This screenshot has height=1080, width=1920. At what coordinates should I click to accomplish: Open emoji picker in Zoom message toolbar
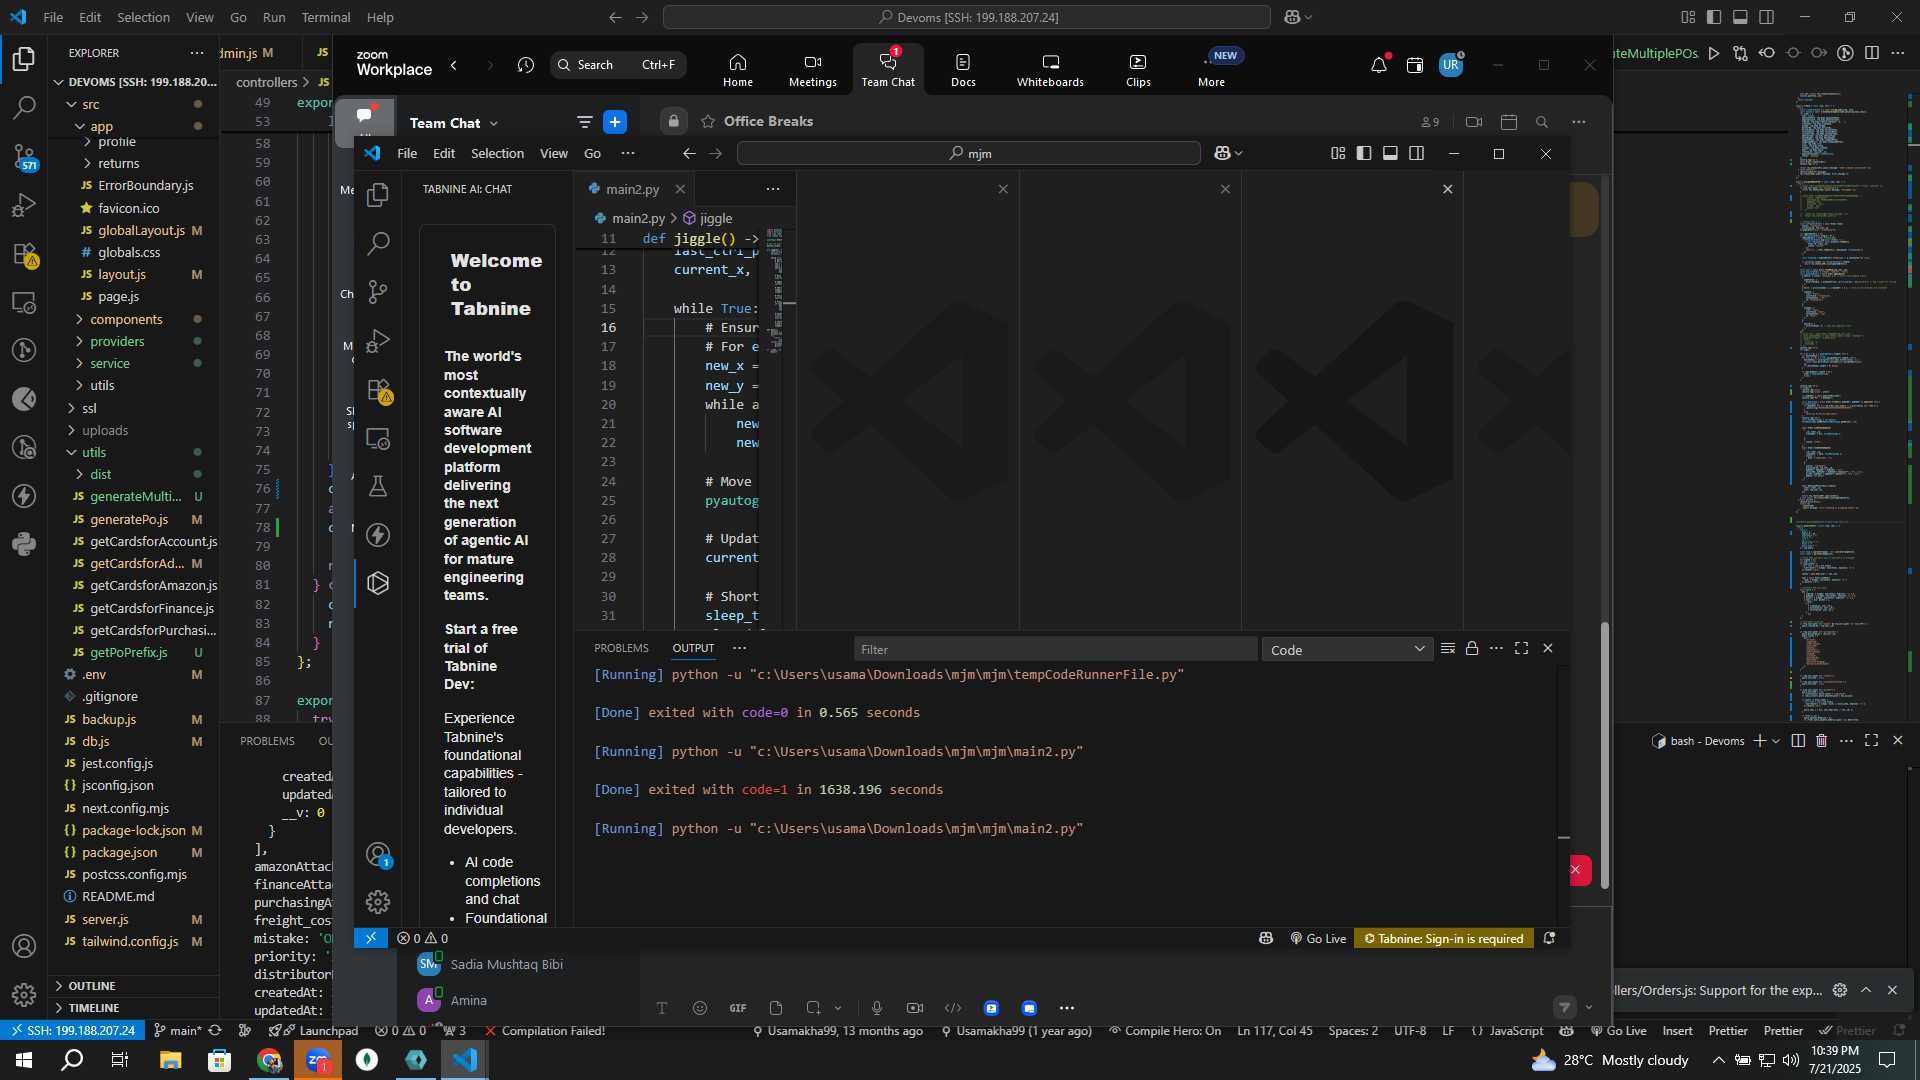click(x=699, y=1008)
